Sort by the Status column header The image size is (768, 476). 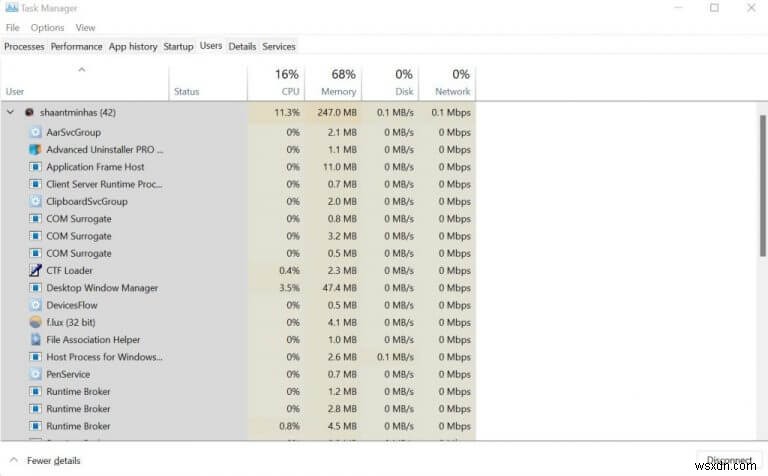click(208, 82)
